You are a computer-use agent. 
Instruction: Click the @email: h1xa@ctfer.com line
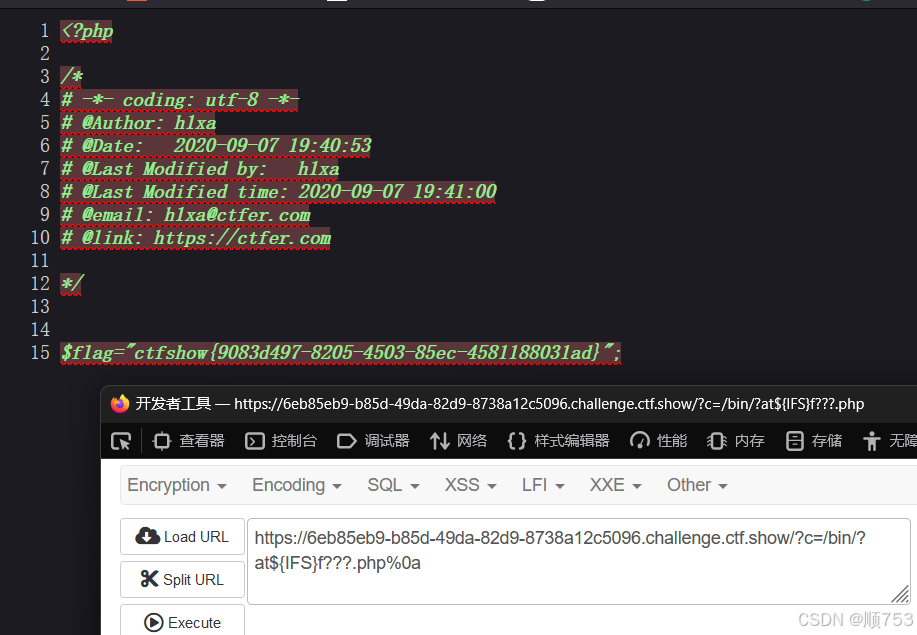(x=185, y=215)
